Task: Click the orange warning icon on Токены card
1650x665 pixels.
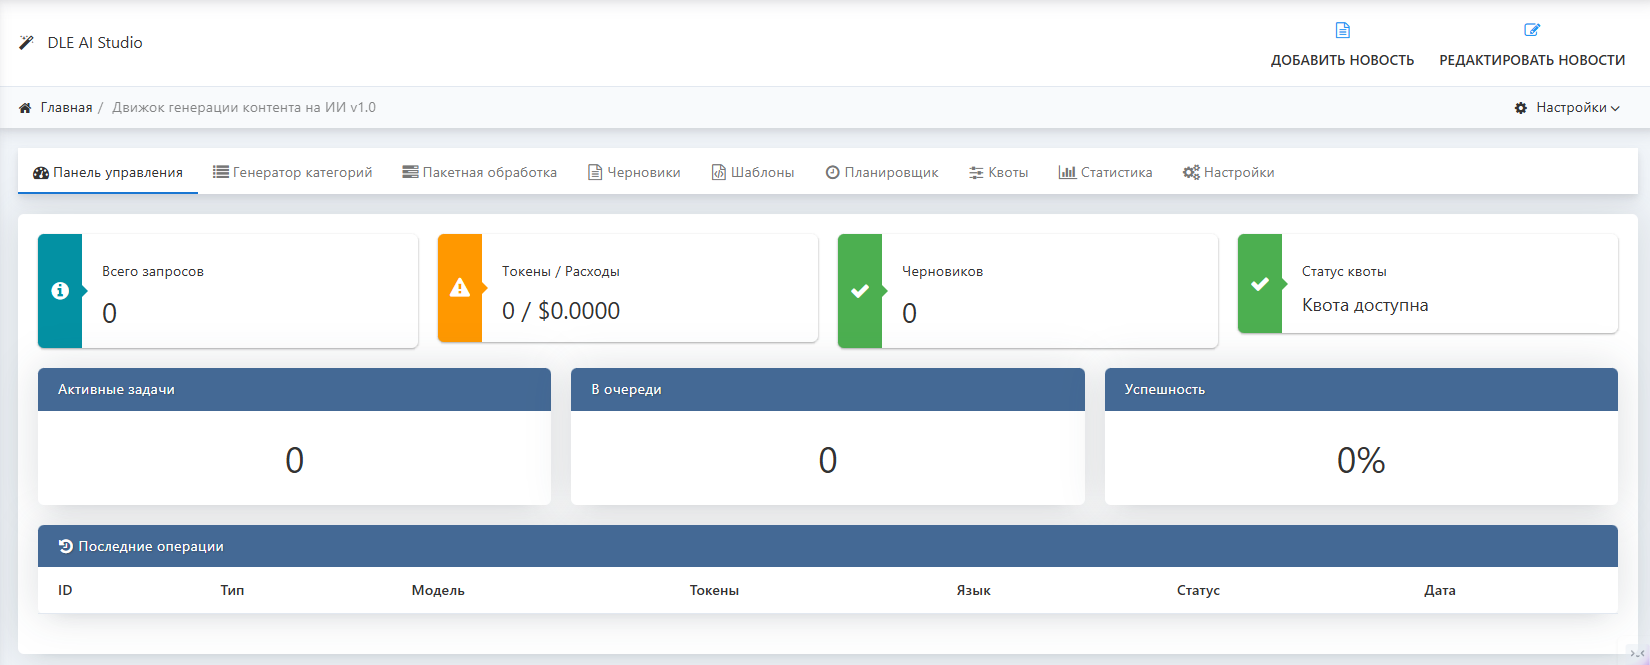Action: tap(460, 288)
